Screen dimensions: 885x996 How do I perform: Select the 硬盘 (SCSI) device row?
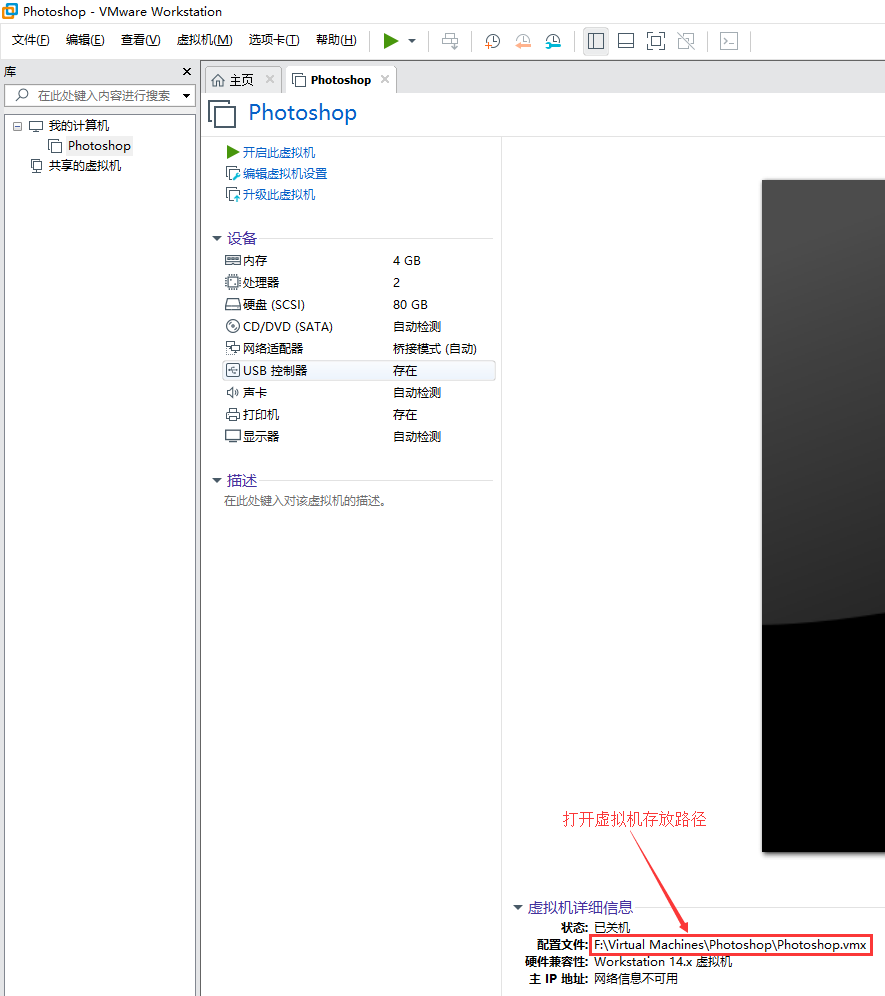[x=358, y=305]
